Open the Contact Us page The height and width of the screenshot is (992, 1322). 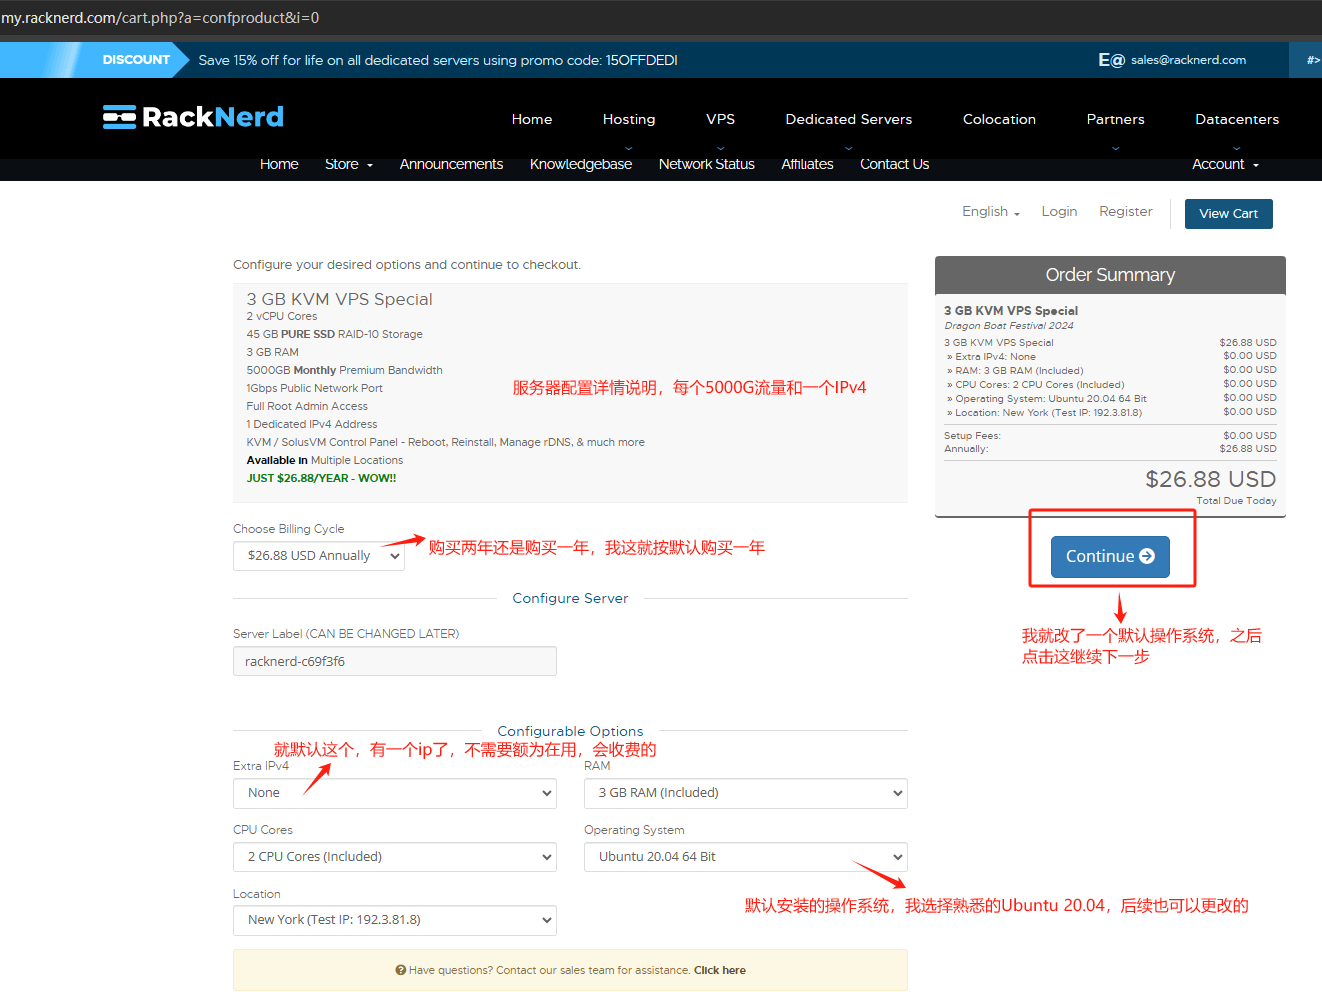pyautogui.click(x=894, y=164)
